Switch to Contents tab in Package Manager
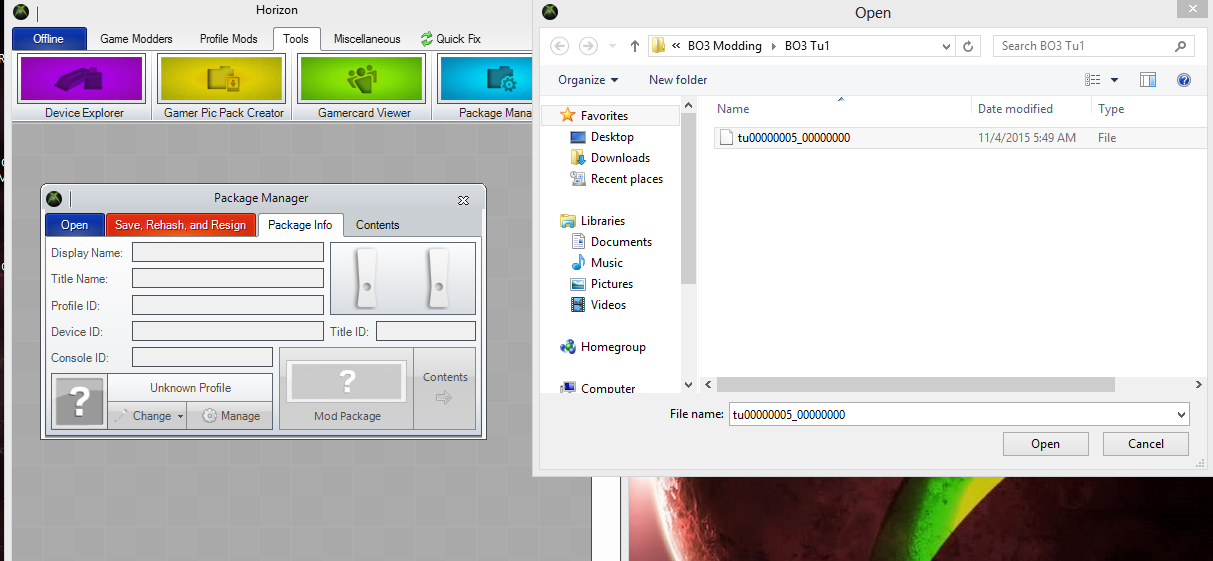1213x561 pixels. [378, 225]
